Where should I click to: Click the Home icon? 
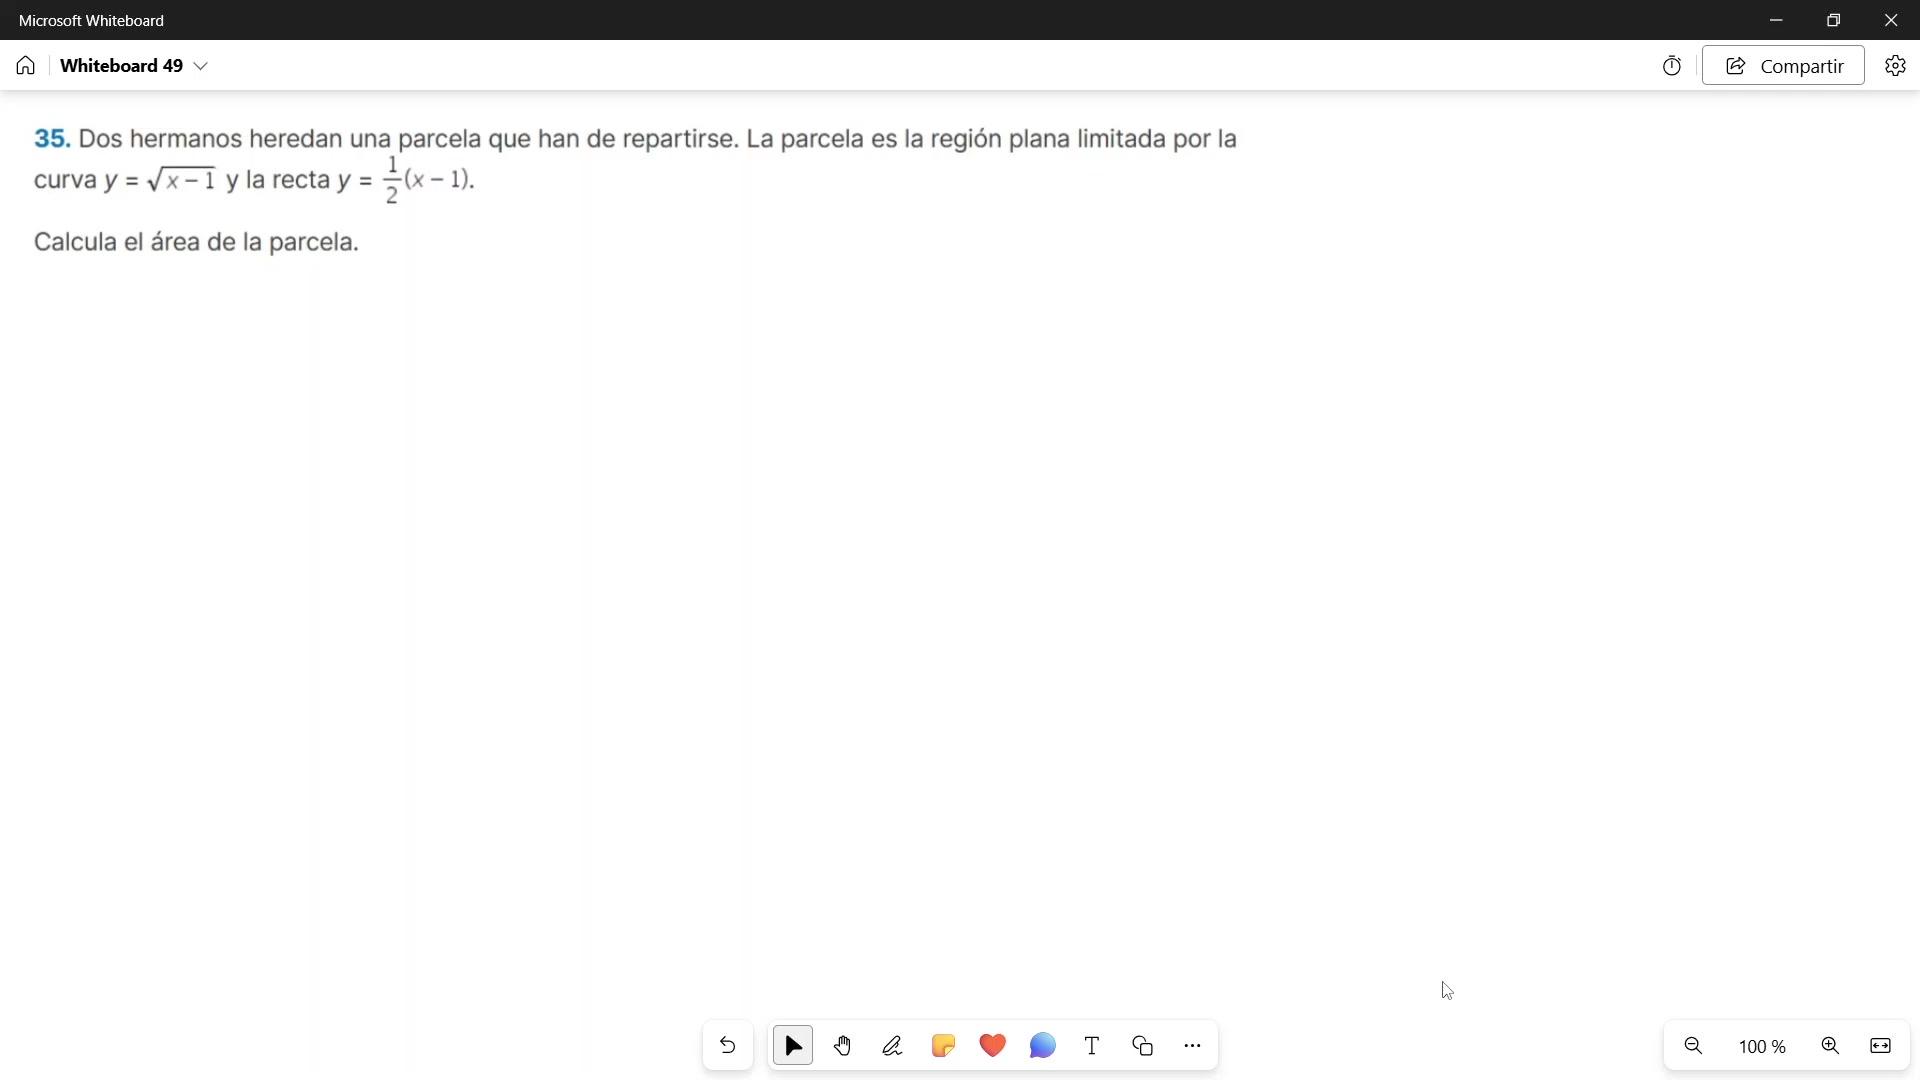[26, 66]
